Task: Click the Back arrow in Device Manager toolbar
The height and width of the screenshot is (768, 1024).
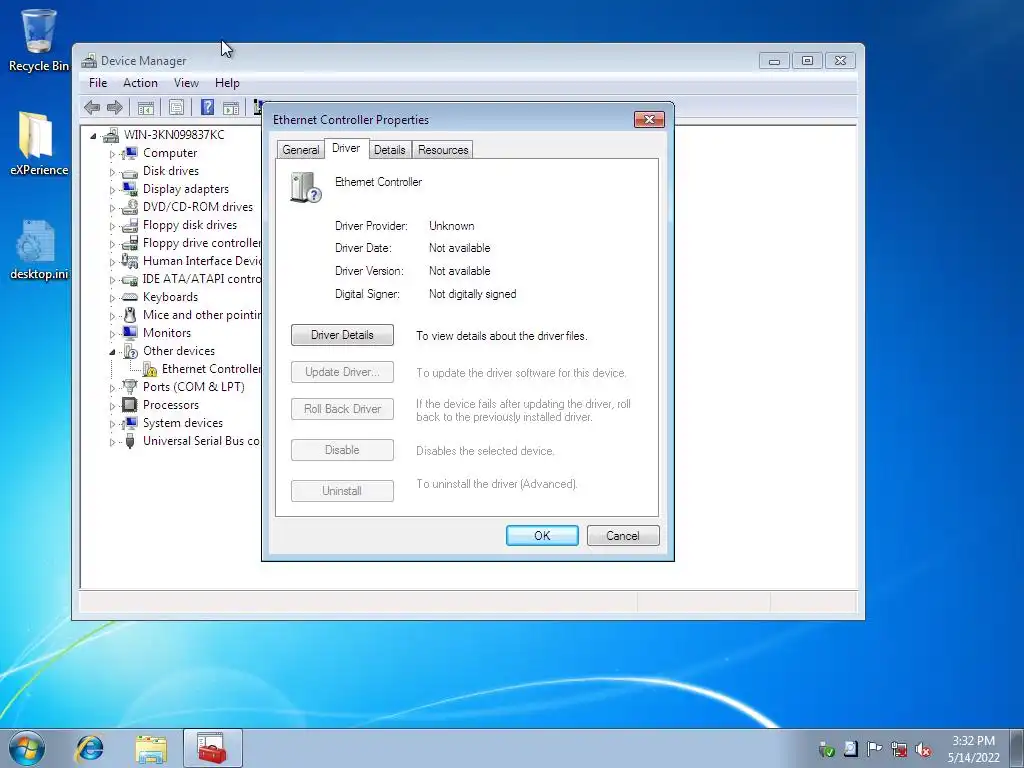Action: tap(92, 107)
